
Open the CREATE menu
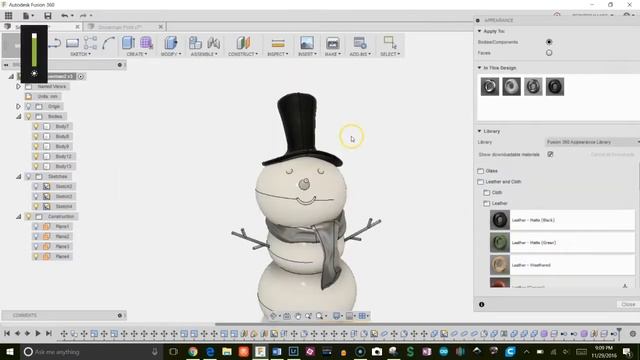click(137, 54)
